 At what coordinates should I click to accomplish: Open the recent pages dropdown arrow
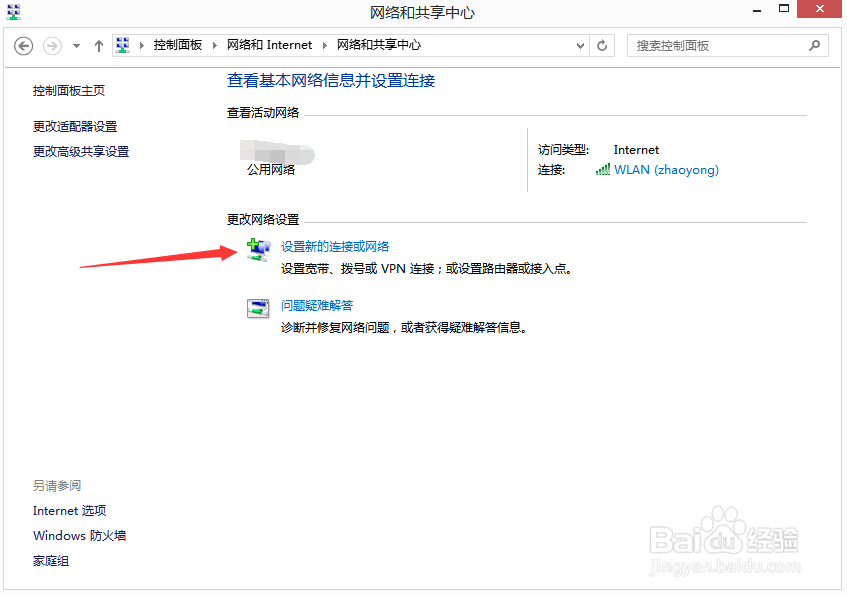(75, 45)
